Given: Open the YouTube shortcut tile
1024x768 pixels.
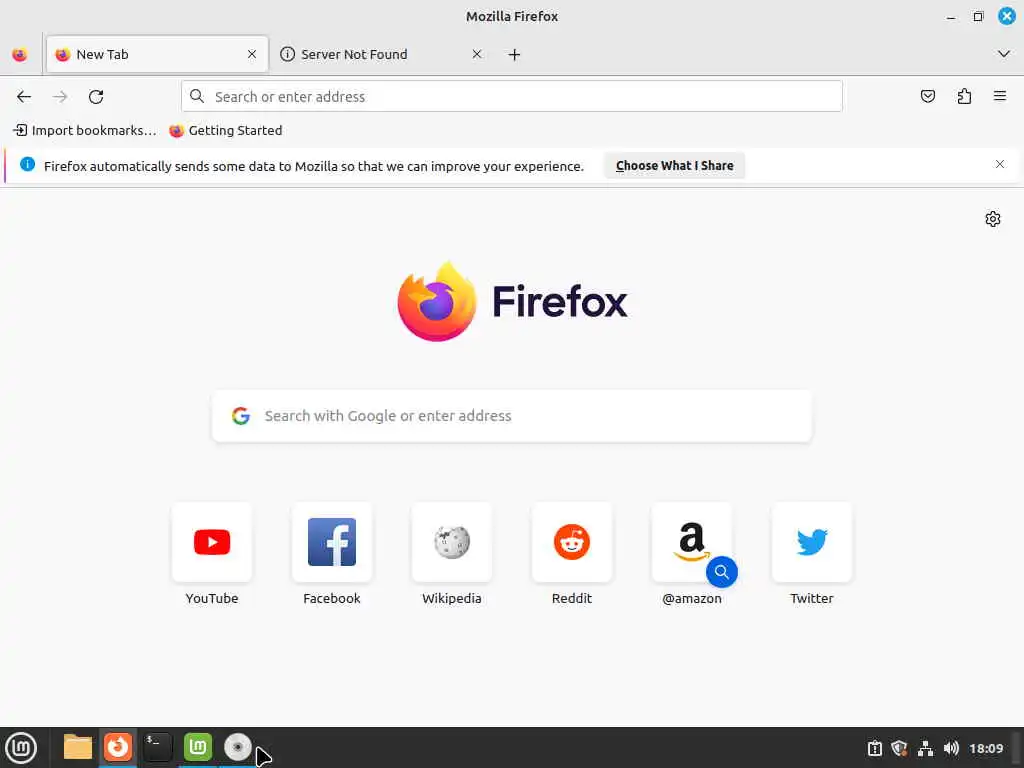Looking at the screenshot, I should click(212, 542).
